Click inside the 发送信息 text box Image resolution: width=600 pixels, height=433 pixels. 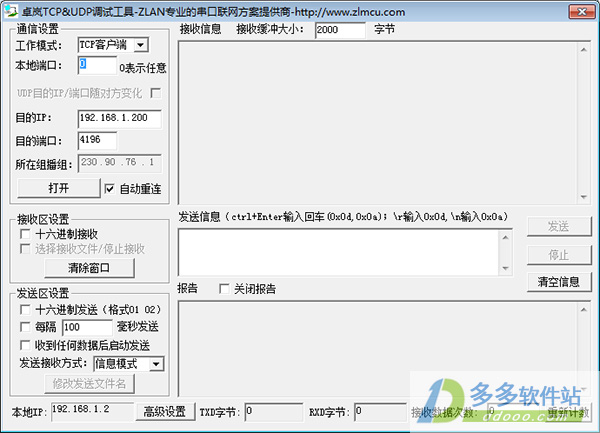click(x=339, y=252)
